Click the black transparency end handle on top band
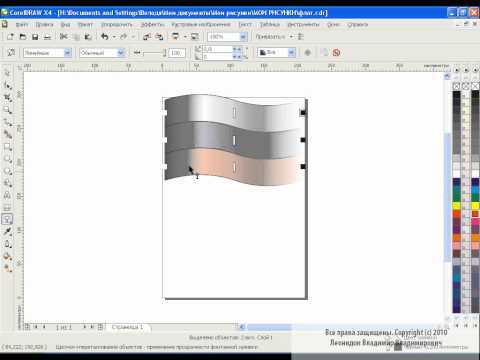Image resolution: width=480 pixels, height=360 pixels. point(303,113)
